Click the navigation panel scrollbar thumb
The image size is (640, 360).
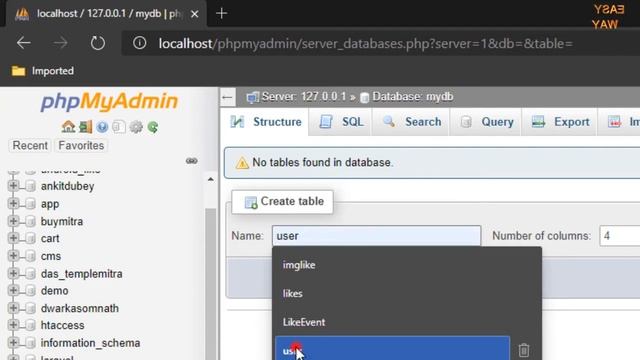click(x=211, y=284)
